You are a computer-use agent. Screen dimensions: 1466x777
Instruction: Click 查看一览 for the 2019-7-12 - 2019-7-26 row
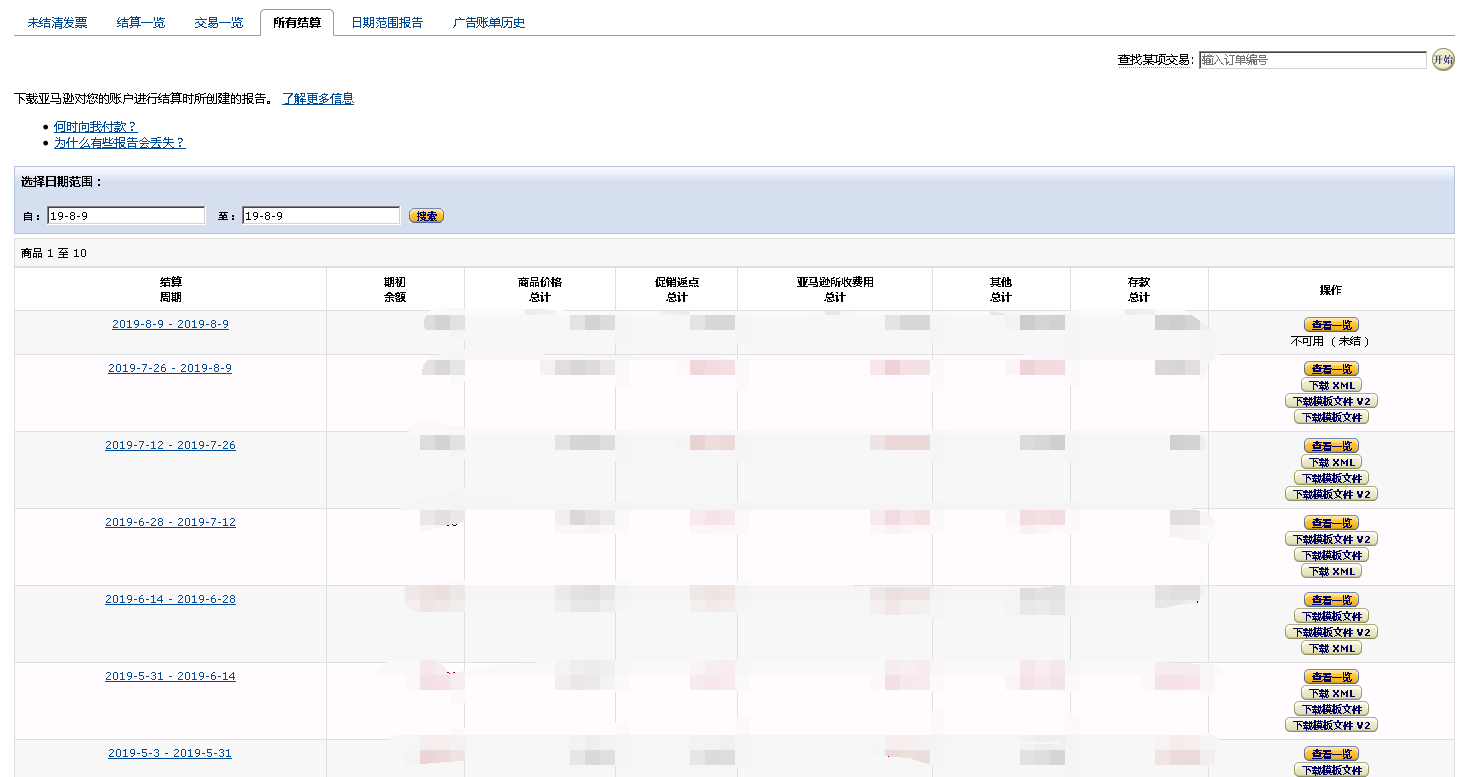(1331, 446)
